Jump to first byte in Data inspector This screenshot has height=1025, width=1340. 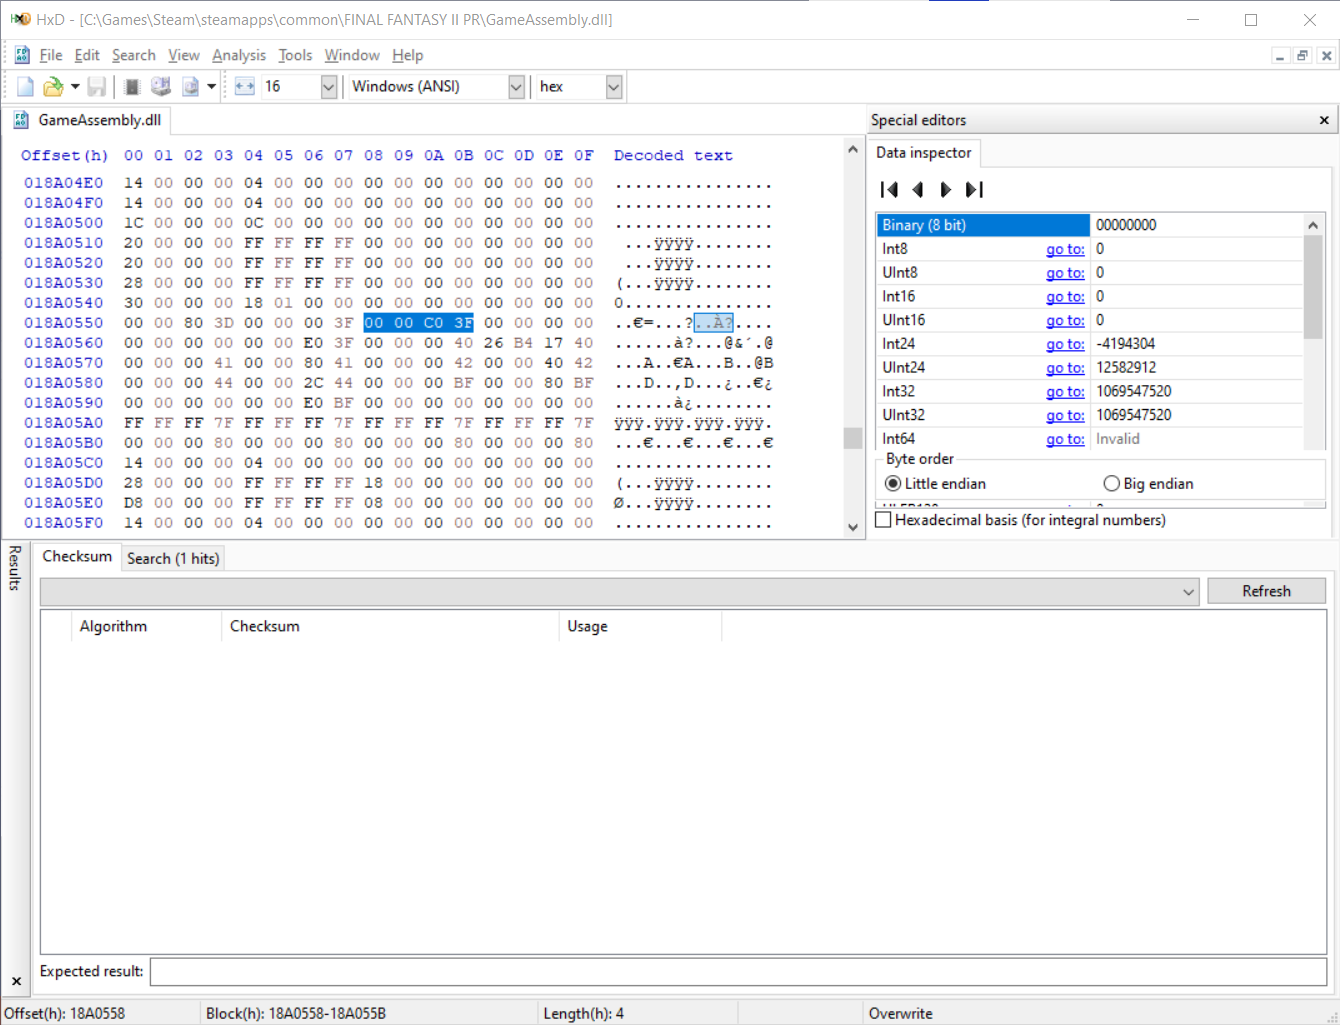(x=889, y=189)
